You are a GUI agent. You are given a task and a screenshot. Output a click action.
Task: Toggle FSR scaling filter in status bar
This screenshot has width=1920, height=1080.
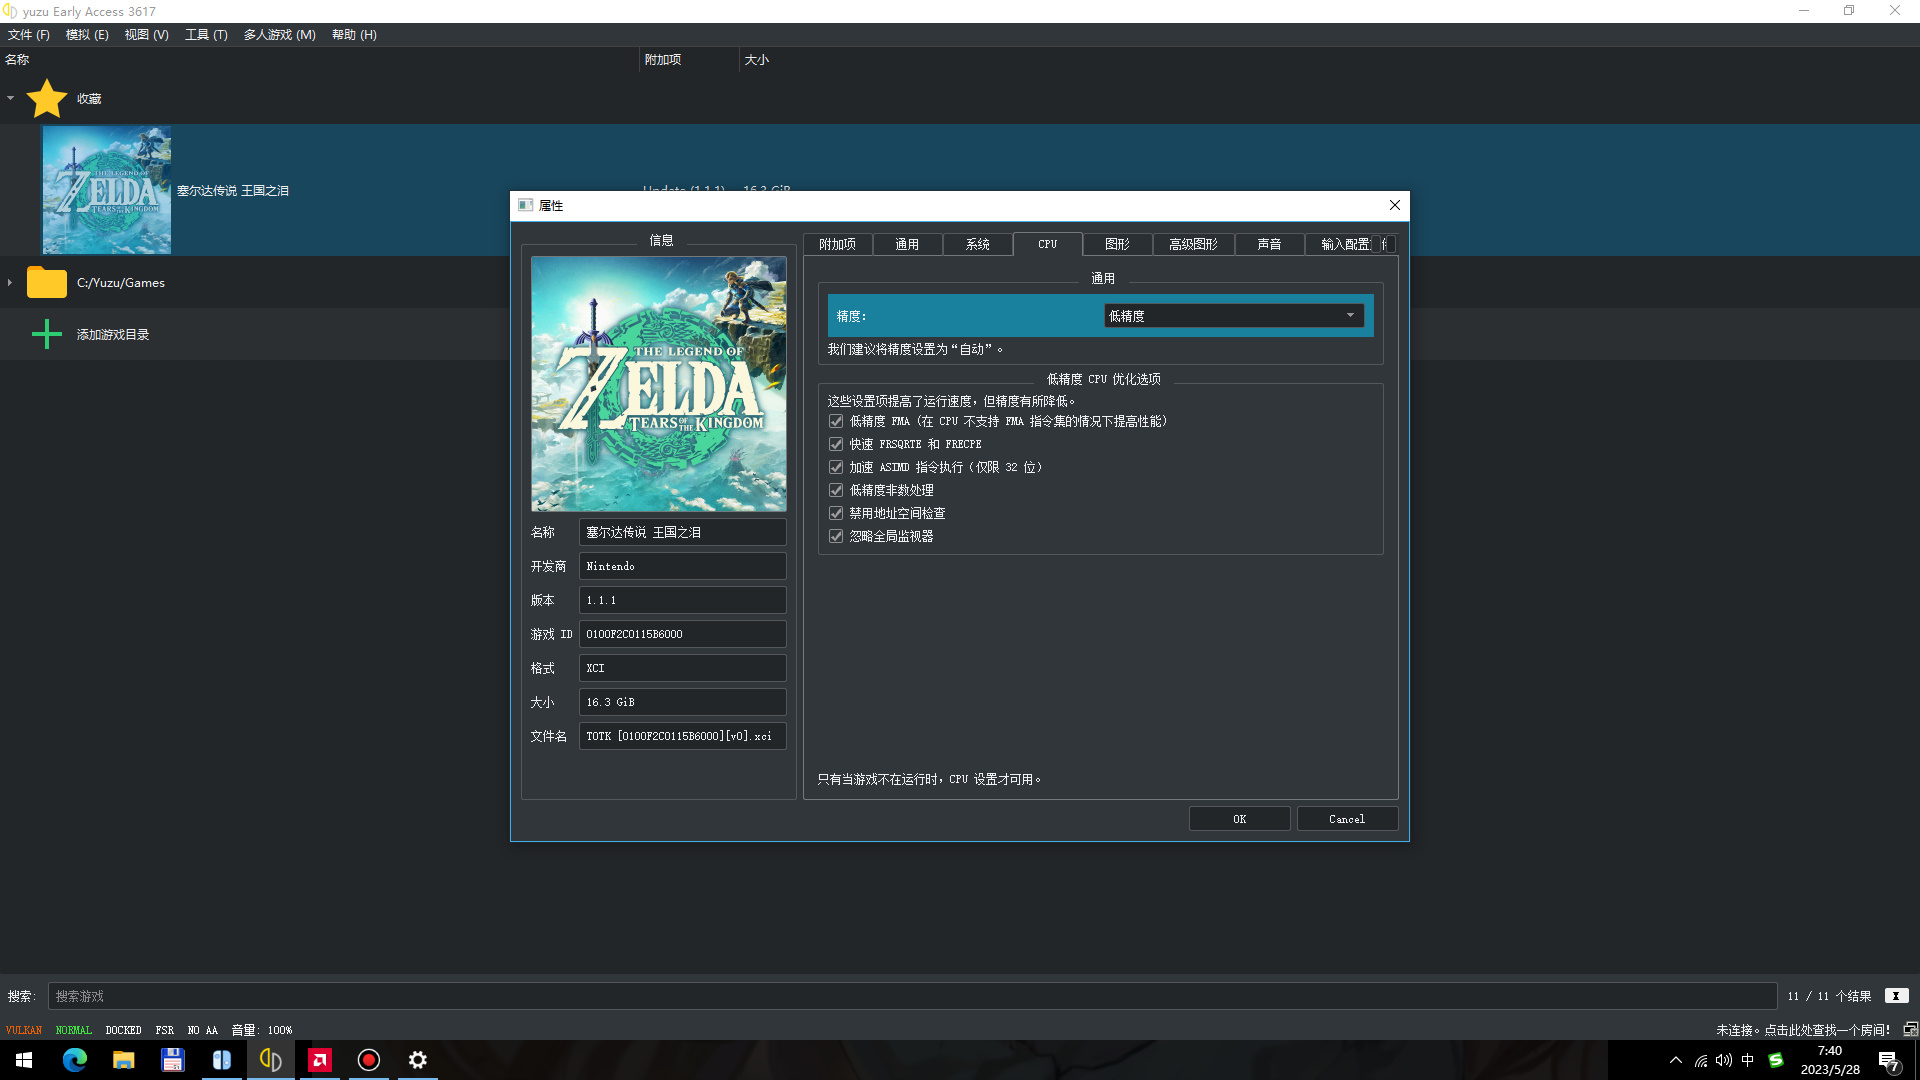tap(165, 1030)
